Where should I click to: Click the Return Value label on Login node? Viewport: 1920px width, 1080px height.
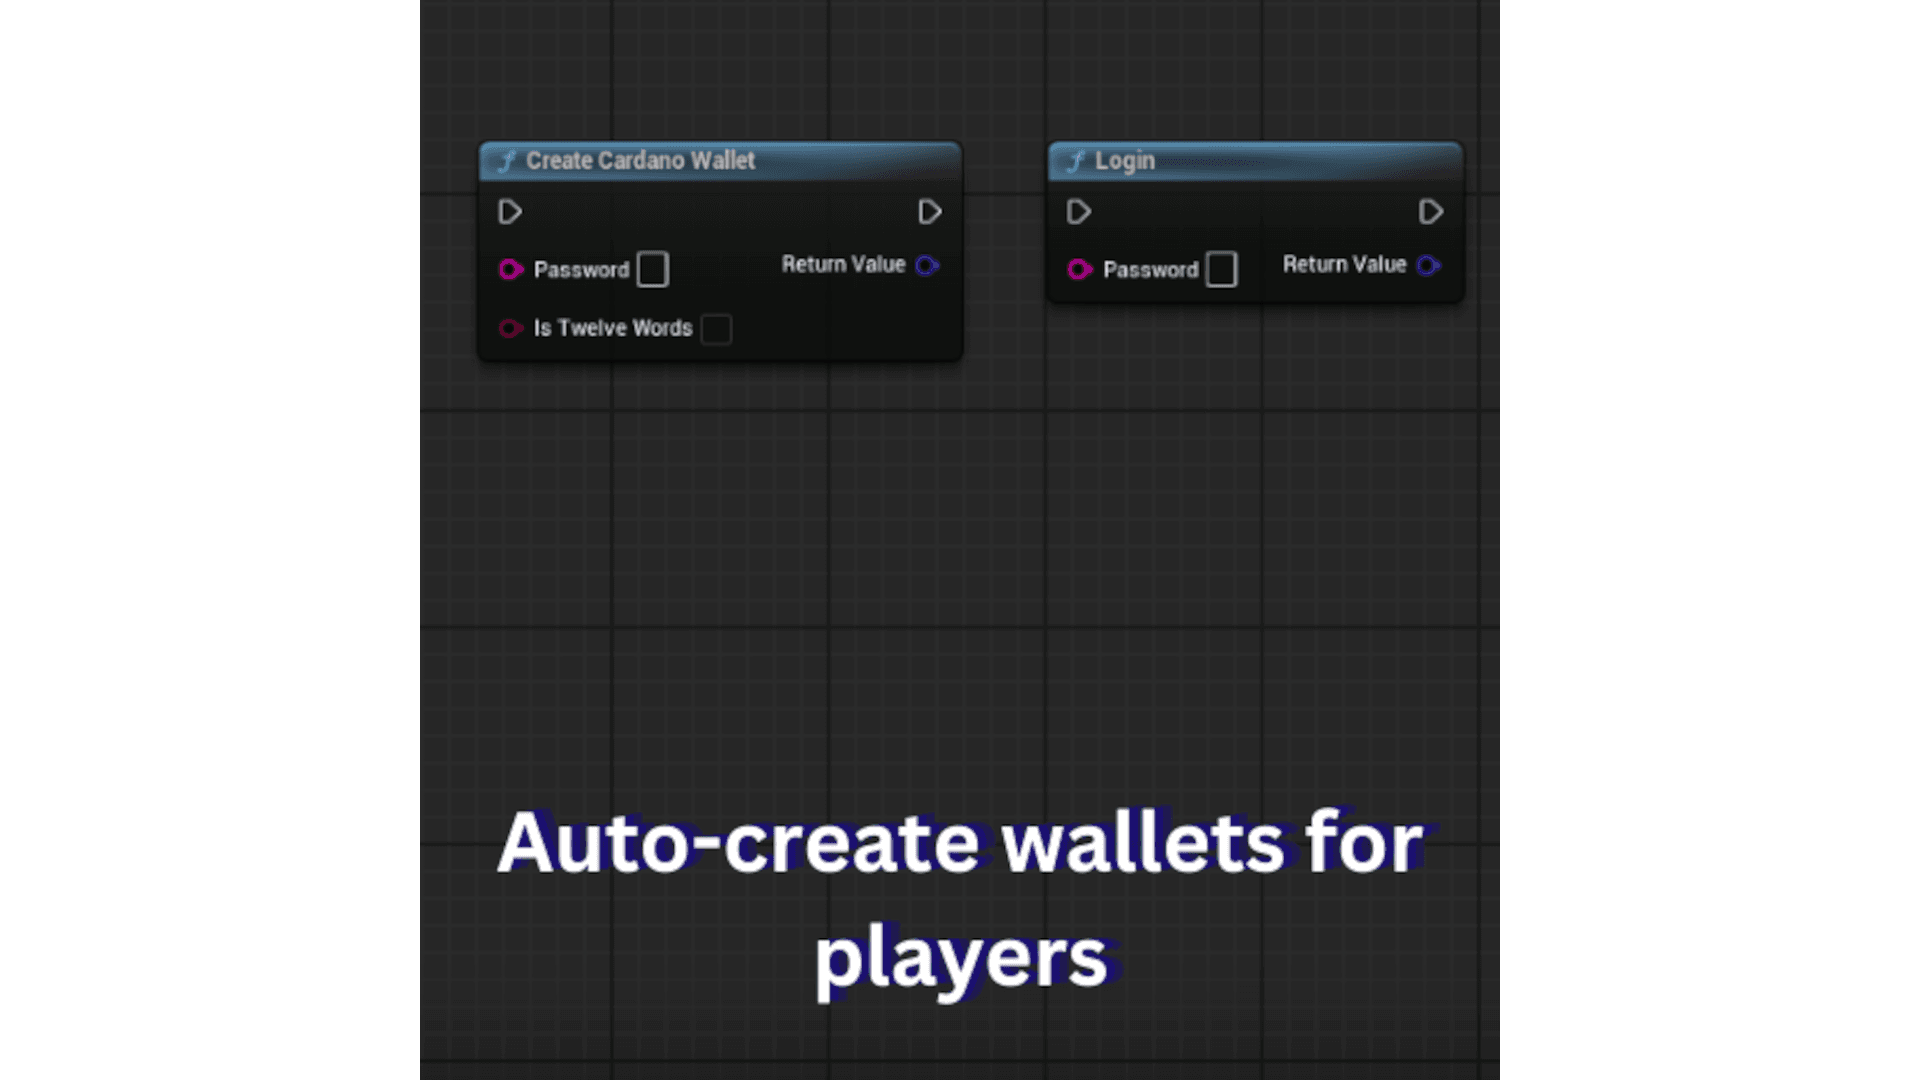(x=1344, y=265)
